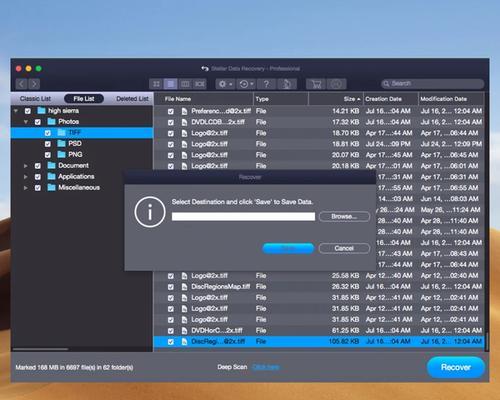This screenshot has width=500, height=400.
Task: Uncheck the Miscellaneous folder checkbox
Action: (x=38, y=188)
